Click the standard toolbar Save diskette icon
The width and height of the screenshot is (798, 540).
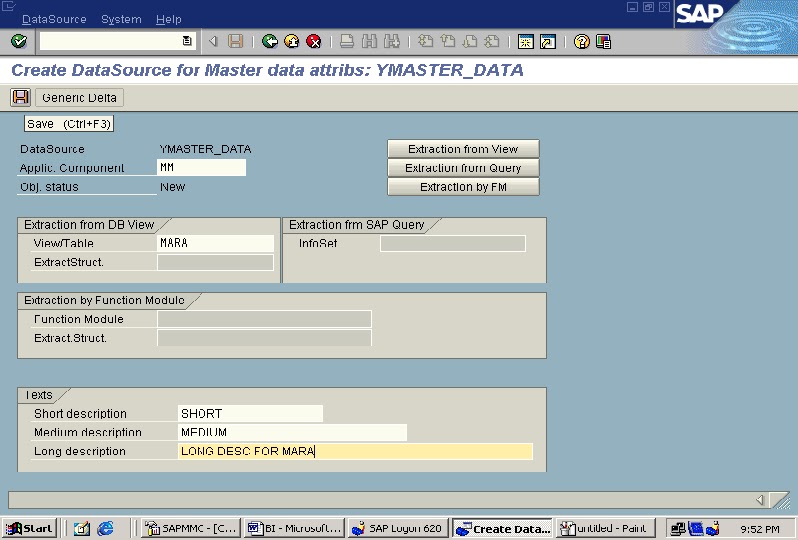[x=235, y=41]
